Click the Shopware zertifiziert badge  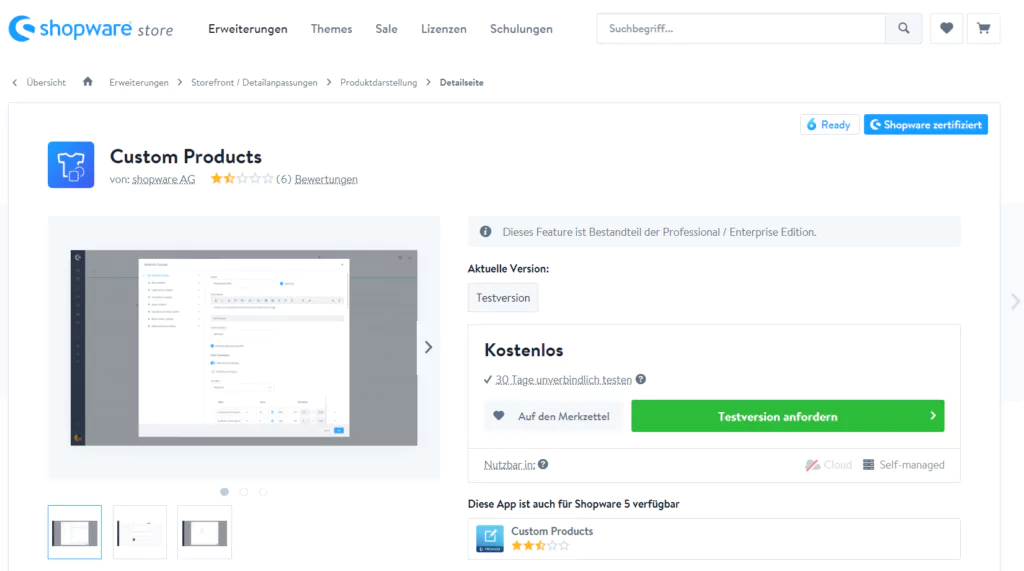coord(925,124)
